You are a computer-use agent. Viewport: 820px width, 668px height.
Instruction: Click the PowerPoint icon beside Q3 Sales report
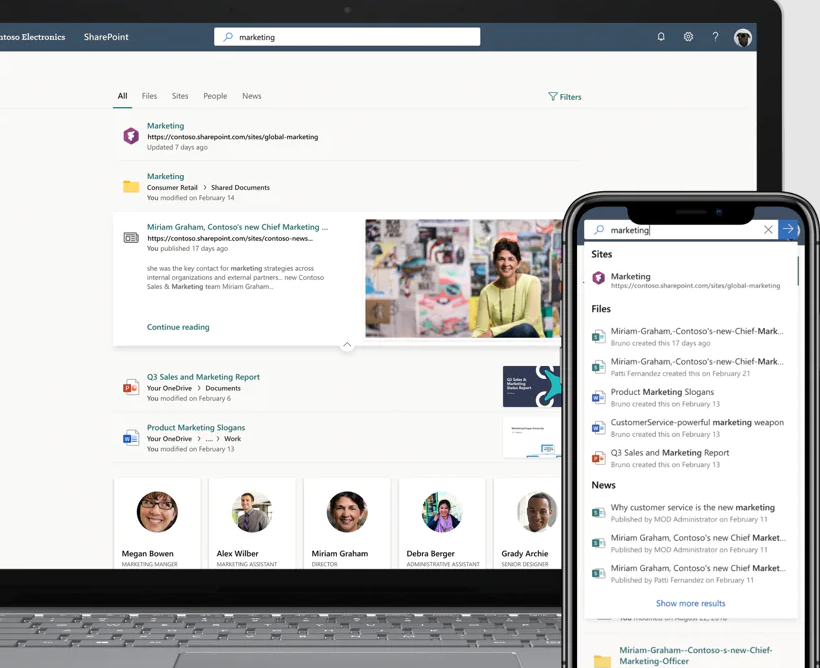tap(131, 387)
